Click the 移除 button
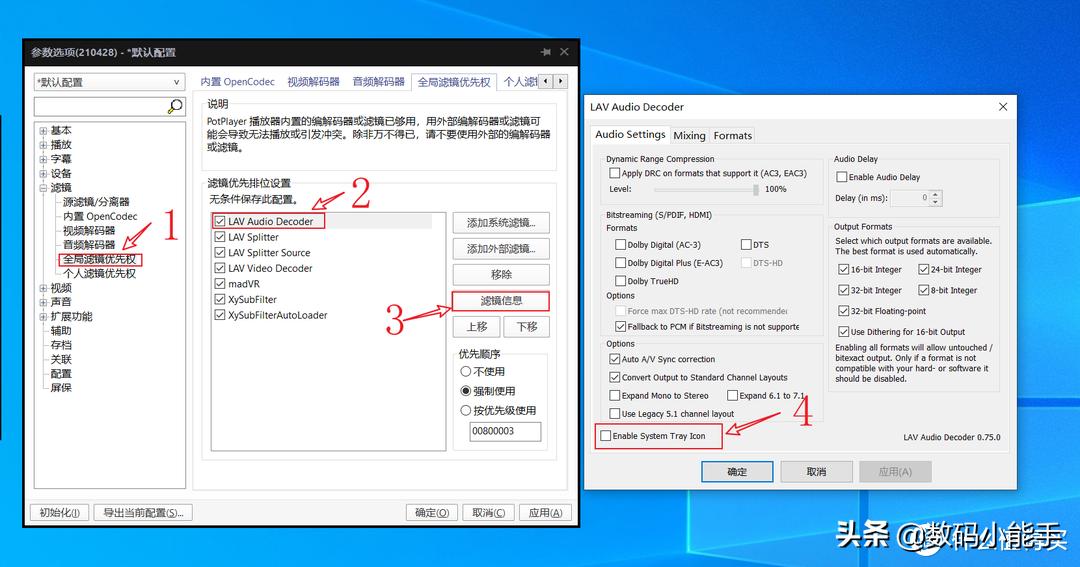 point(501,274)
